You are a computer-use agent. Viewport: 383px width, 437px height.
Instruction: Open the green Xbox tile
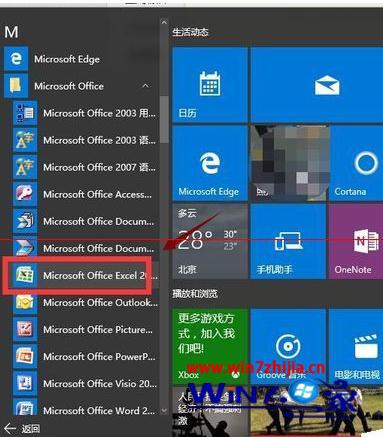pos(210,346)
